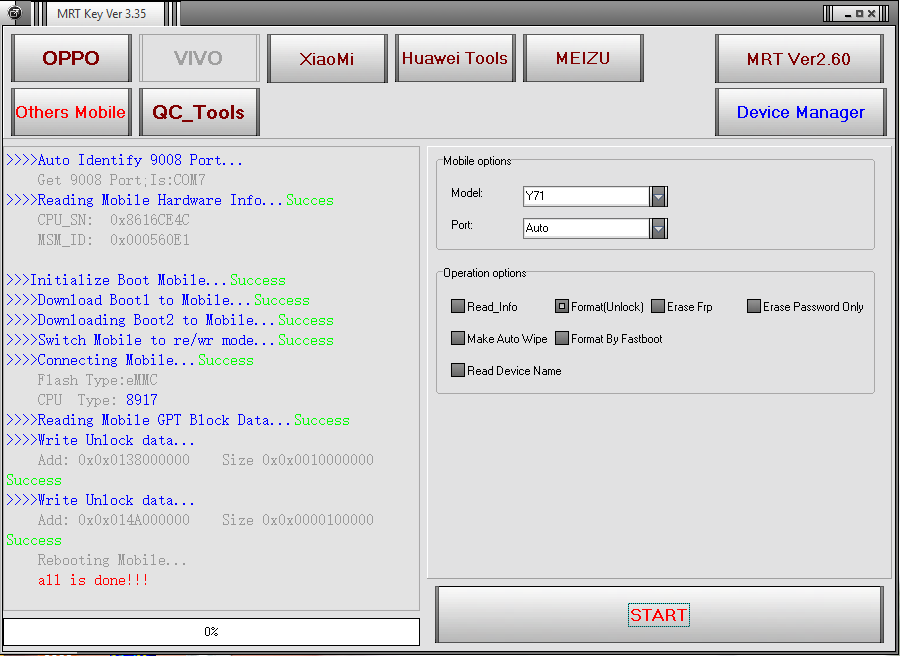Click the Port field showing Auto

point(586,228)
